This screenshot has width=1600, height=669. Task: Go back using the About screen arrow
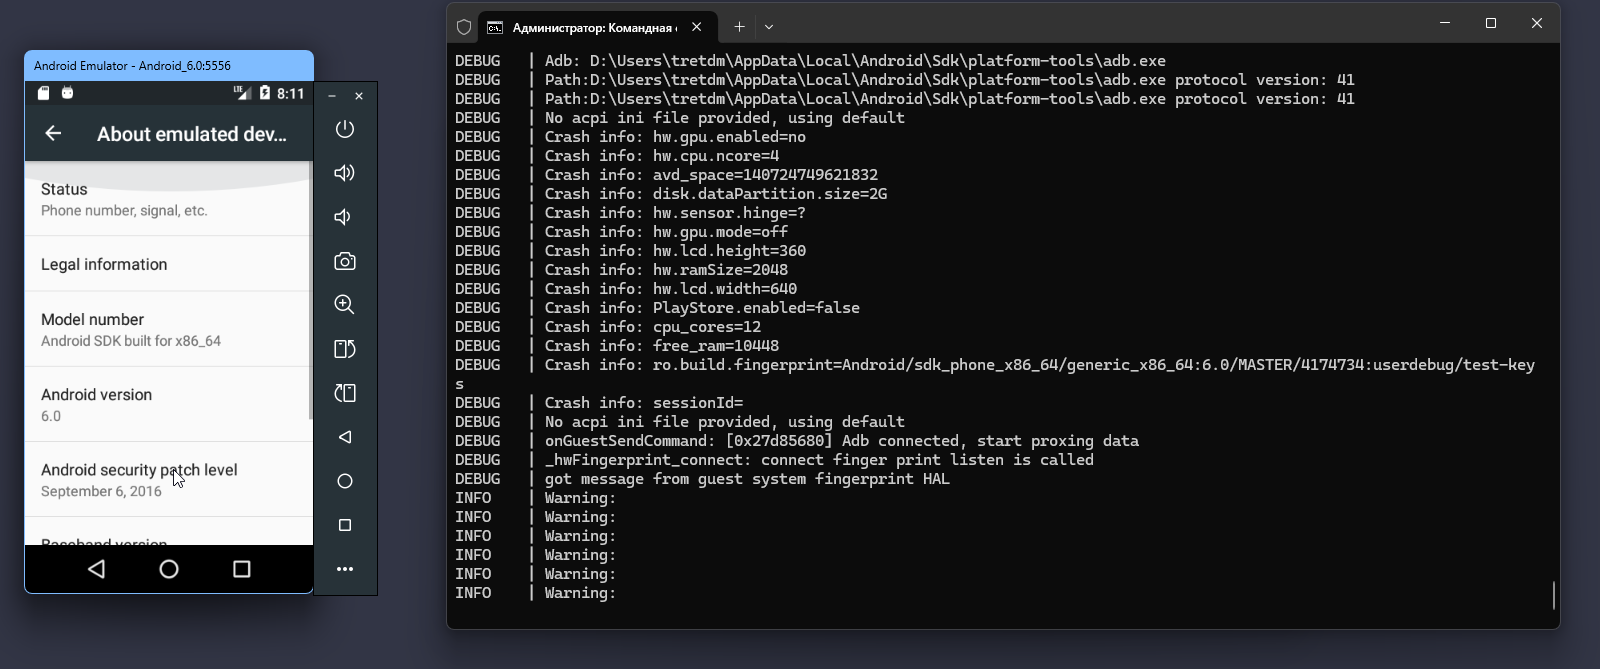[54, 133]
